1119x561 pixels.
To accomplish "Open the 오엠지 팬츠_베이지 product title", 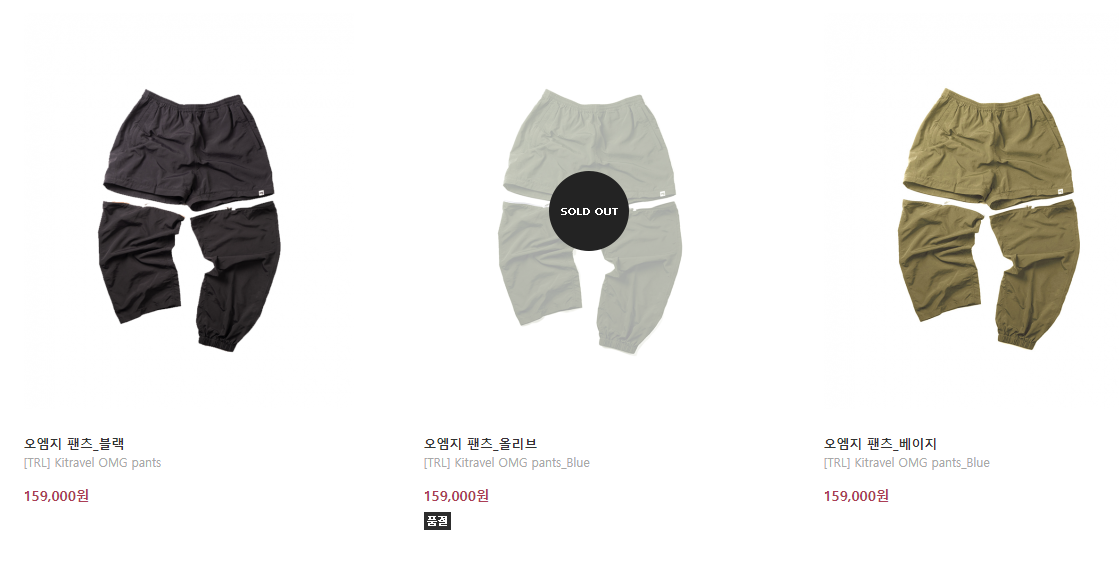I will [880, 444].
